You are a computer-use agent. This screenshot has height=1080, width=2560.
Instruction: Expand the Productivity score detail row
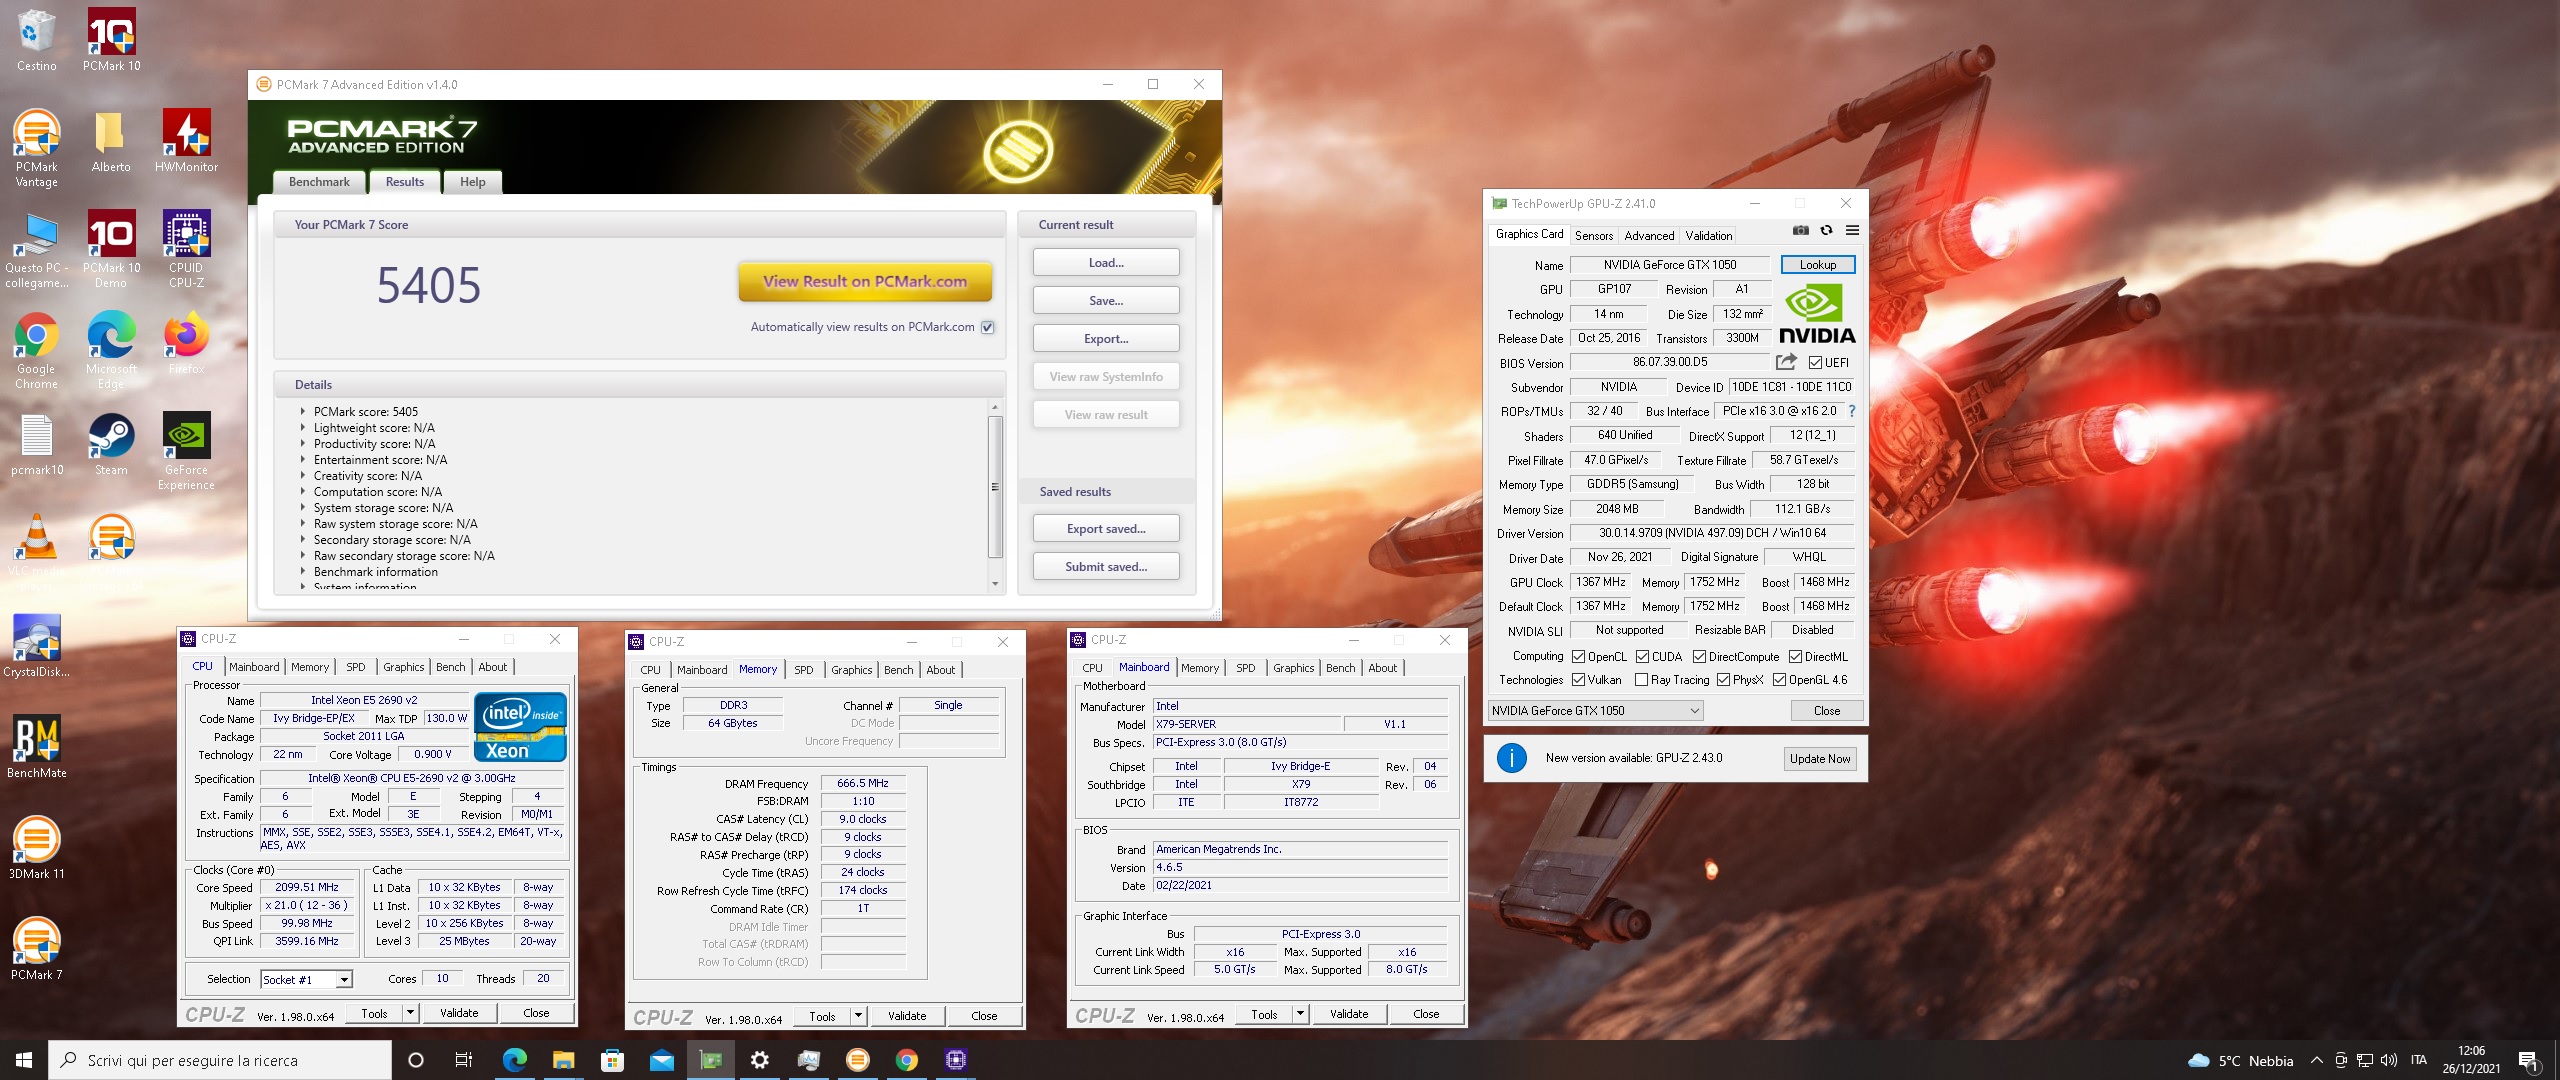303,444
